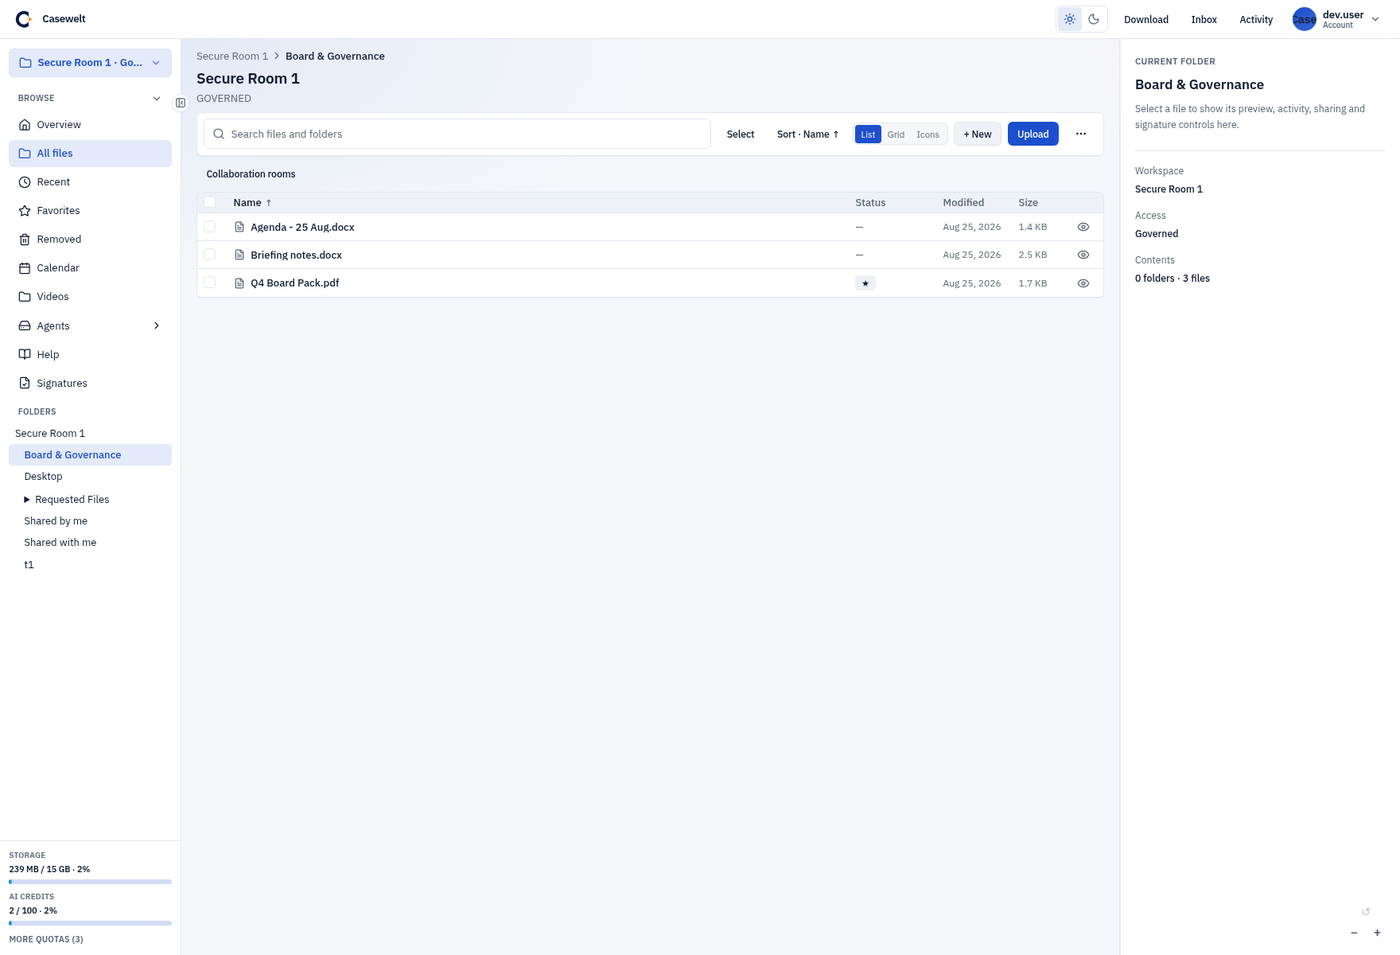Switch to Grid view

pos(896,134)
